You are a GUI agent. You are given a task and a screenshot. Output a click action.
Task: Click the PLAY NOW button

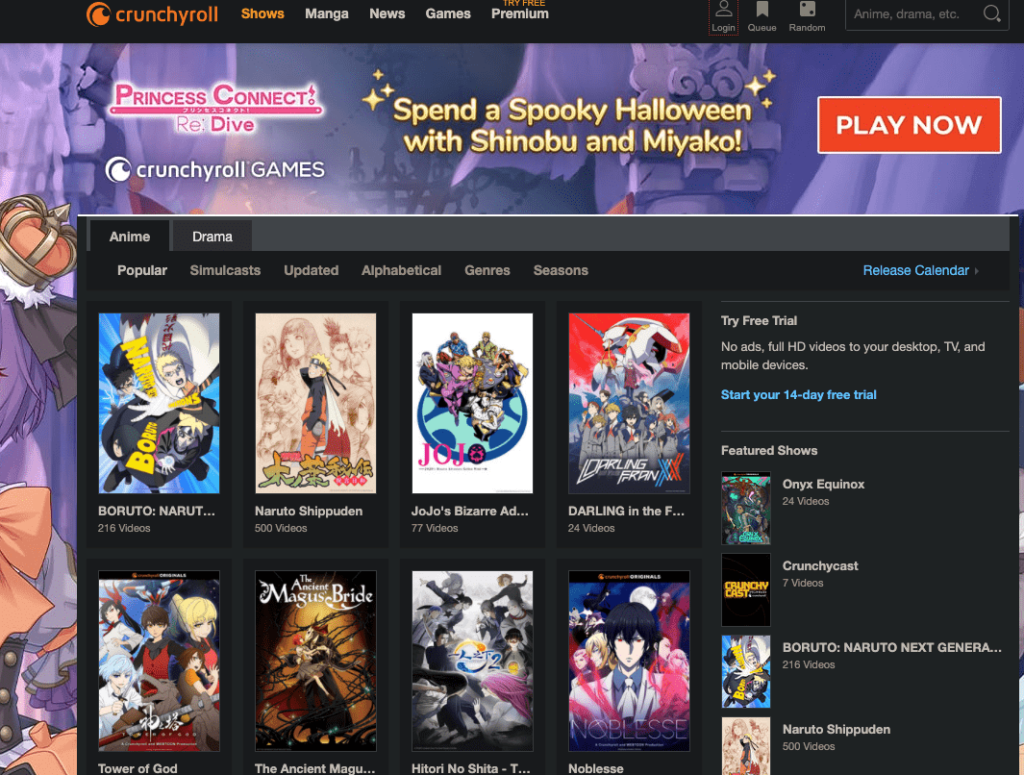coord(908,124)
